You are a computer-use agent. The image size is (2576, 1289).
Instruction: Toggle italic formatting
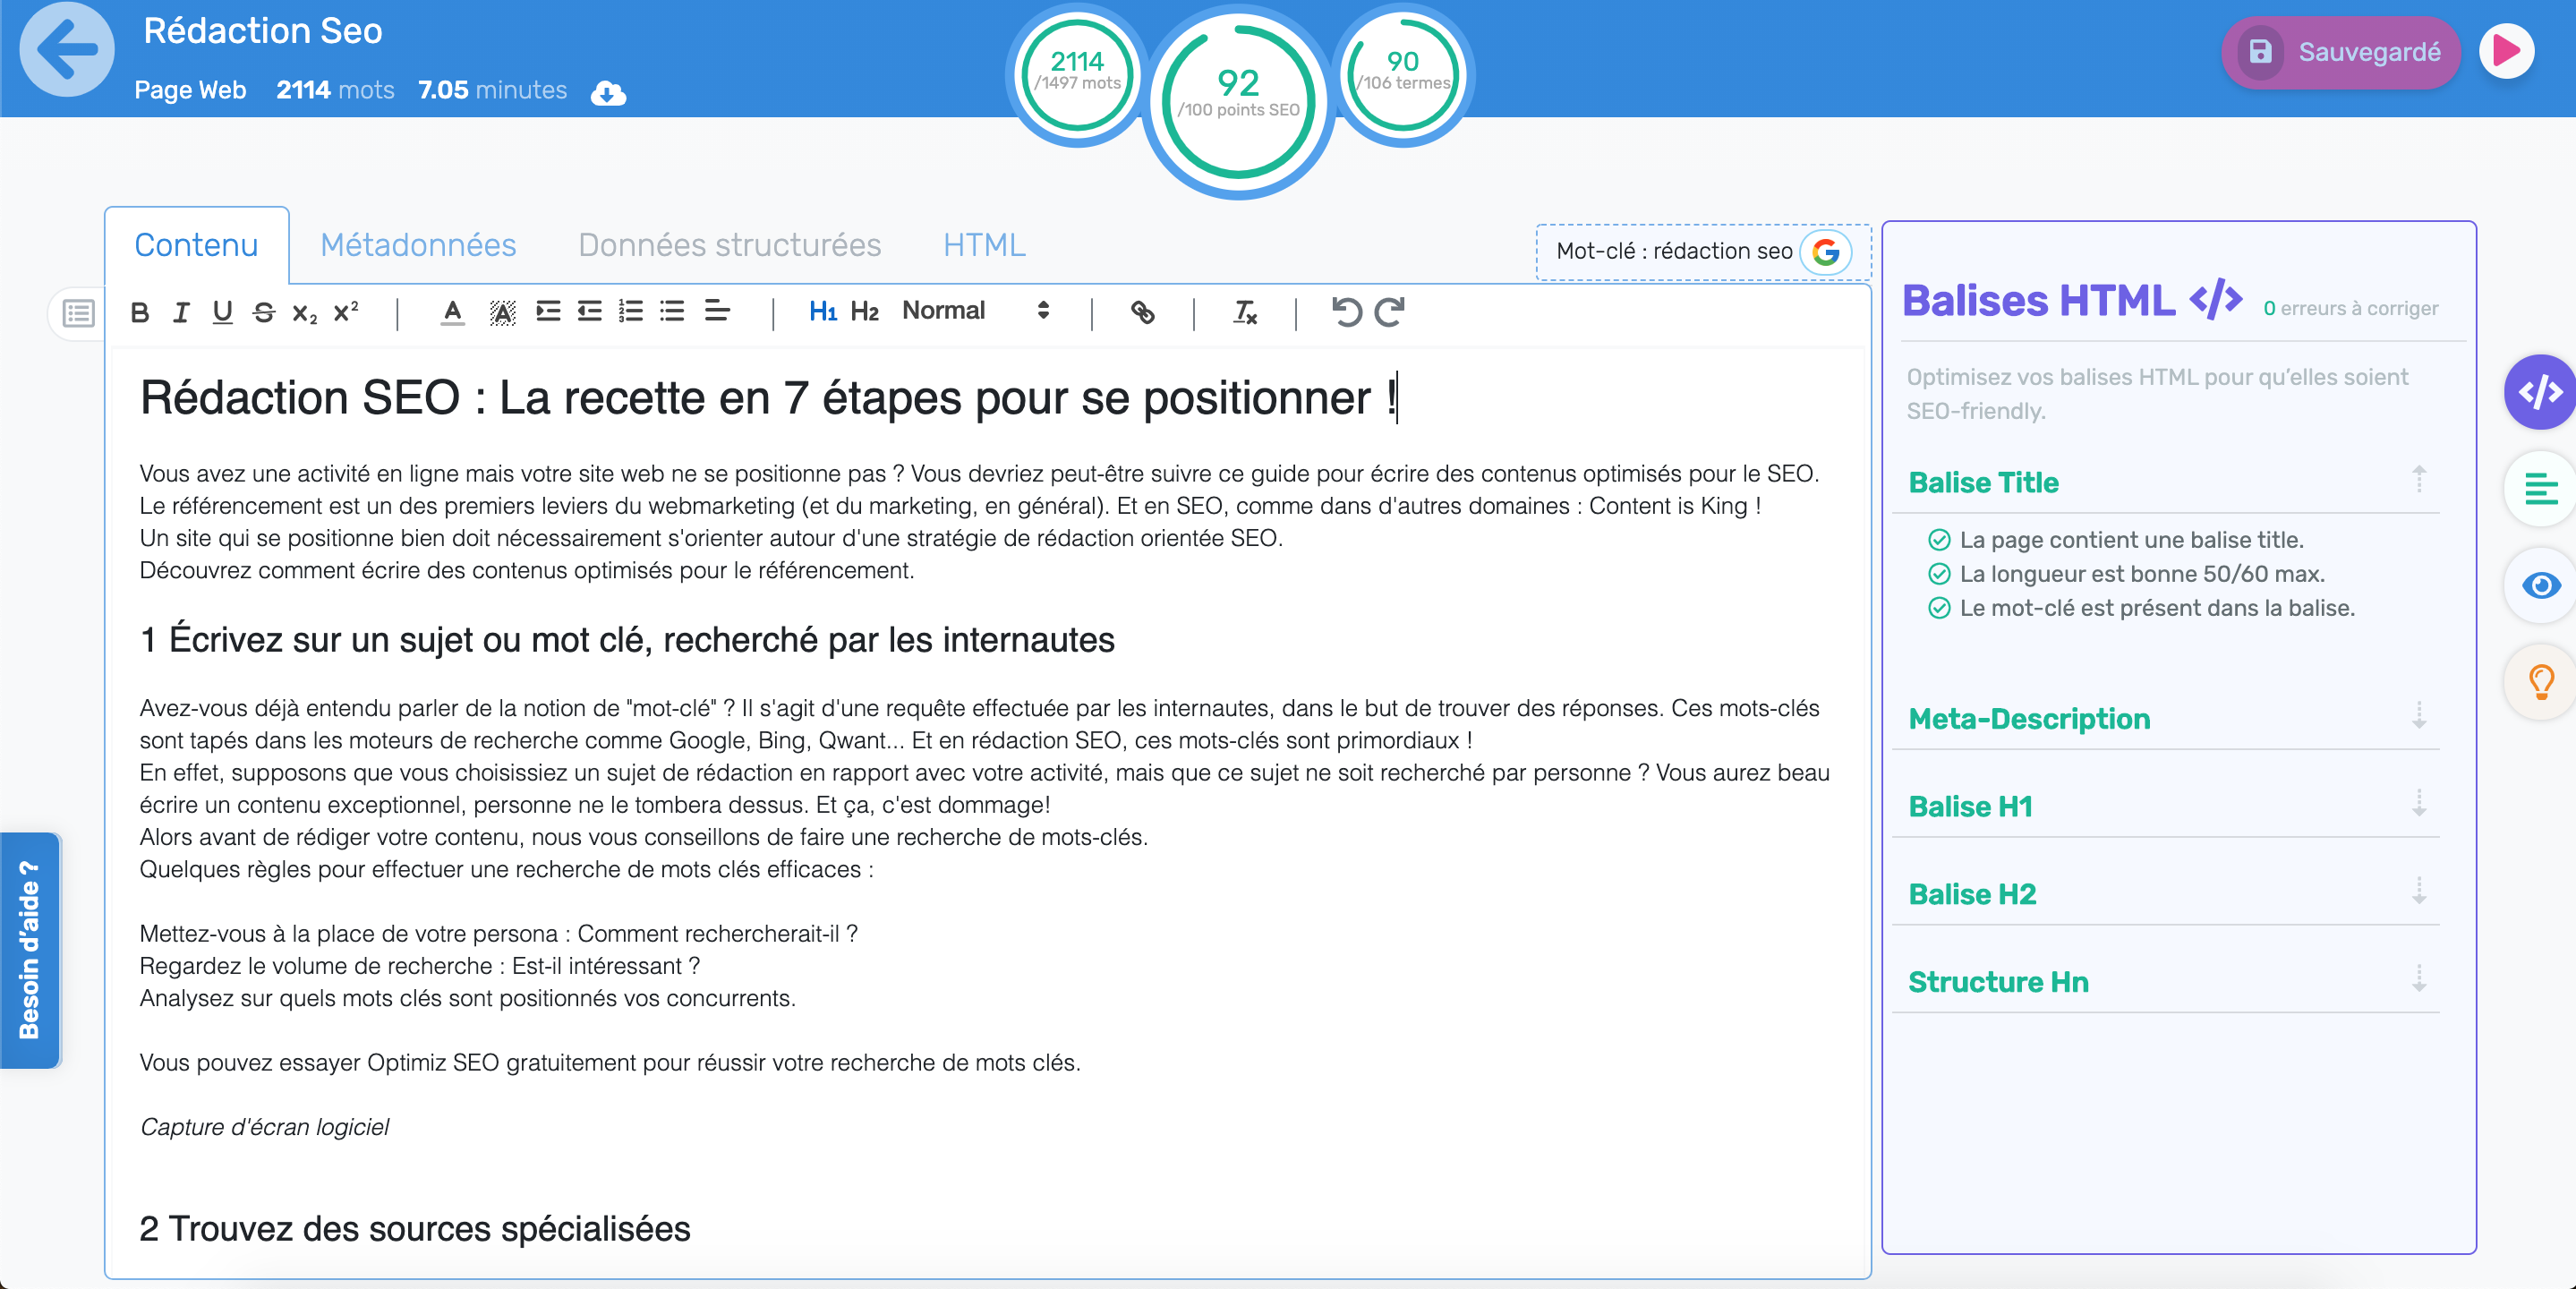click(181, 312)
